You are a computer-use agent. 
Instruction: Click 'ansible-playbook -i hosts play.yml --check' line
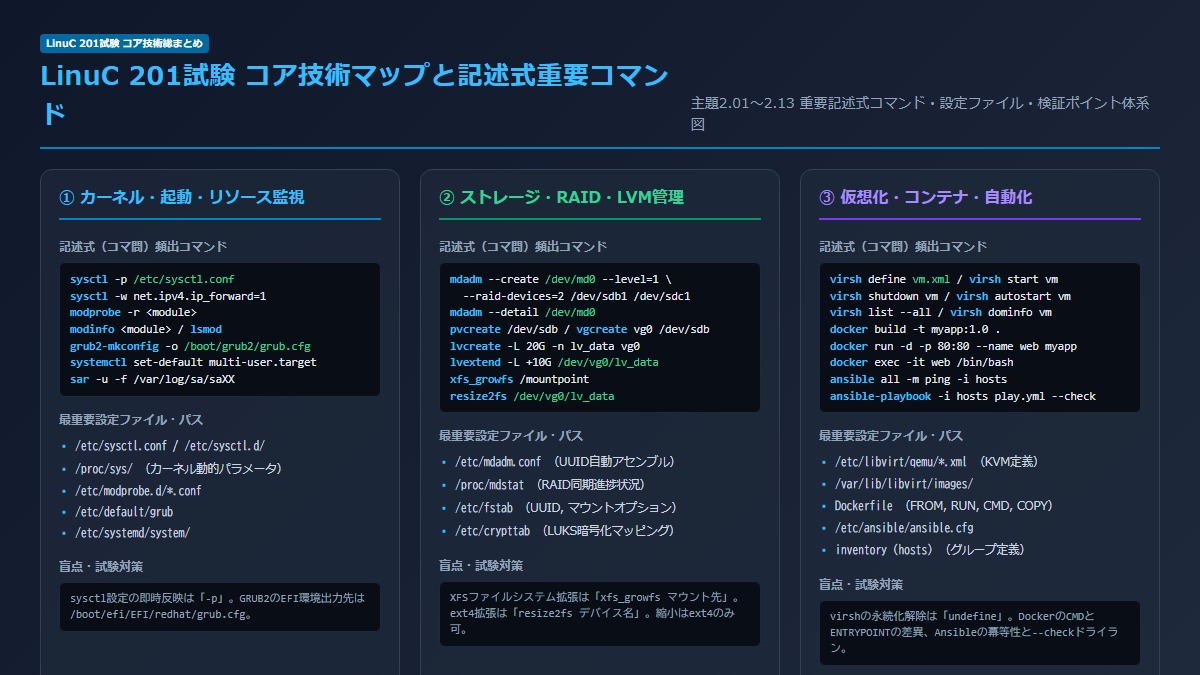962,396
